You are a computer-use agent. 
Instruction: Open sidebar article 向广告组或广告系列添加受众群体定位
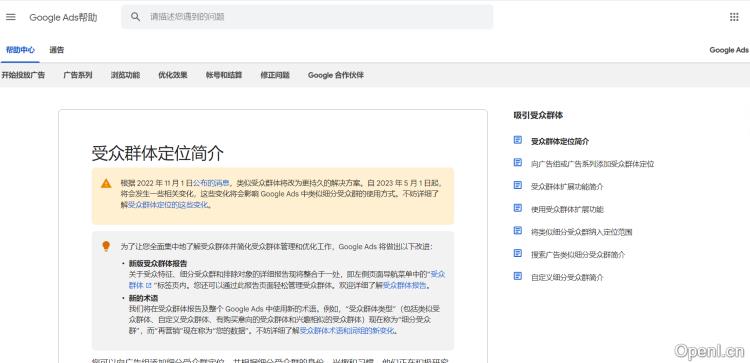[593, 164]
